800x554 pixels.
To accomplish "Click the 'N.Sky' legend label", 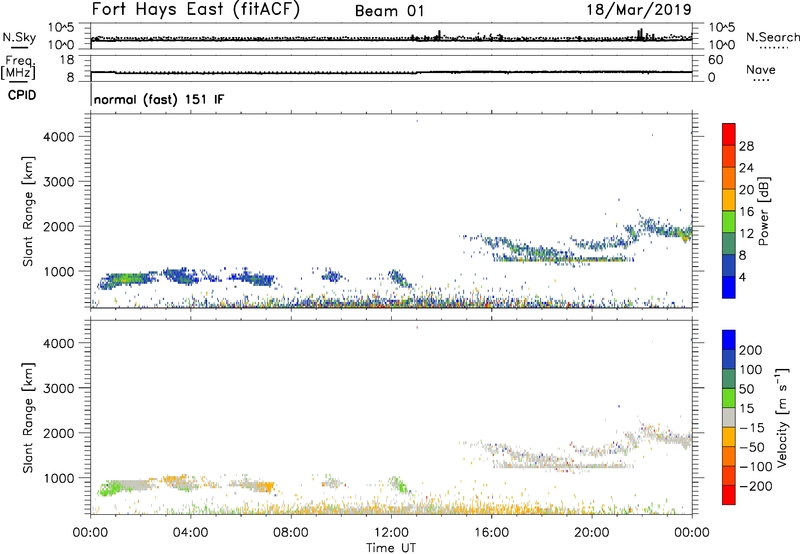I will click(x=19, y=37).
